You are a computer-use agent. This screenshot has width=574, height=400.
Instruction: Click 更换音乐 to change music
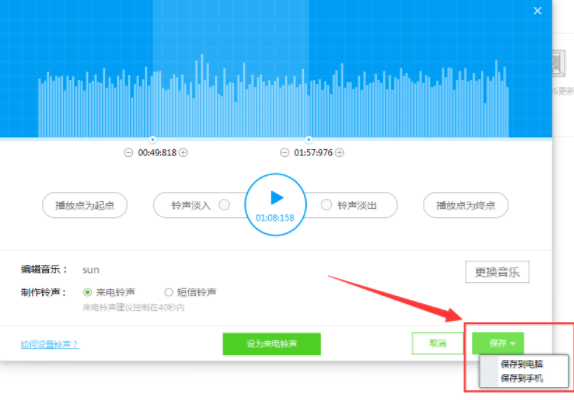[497, 272]
